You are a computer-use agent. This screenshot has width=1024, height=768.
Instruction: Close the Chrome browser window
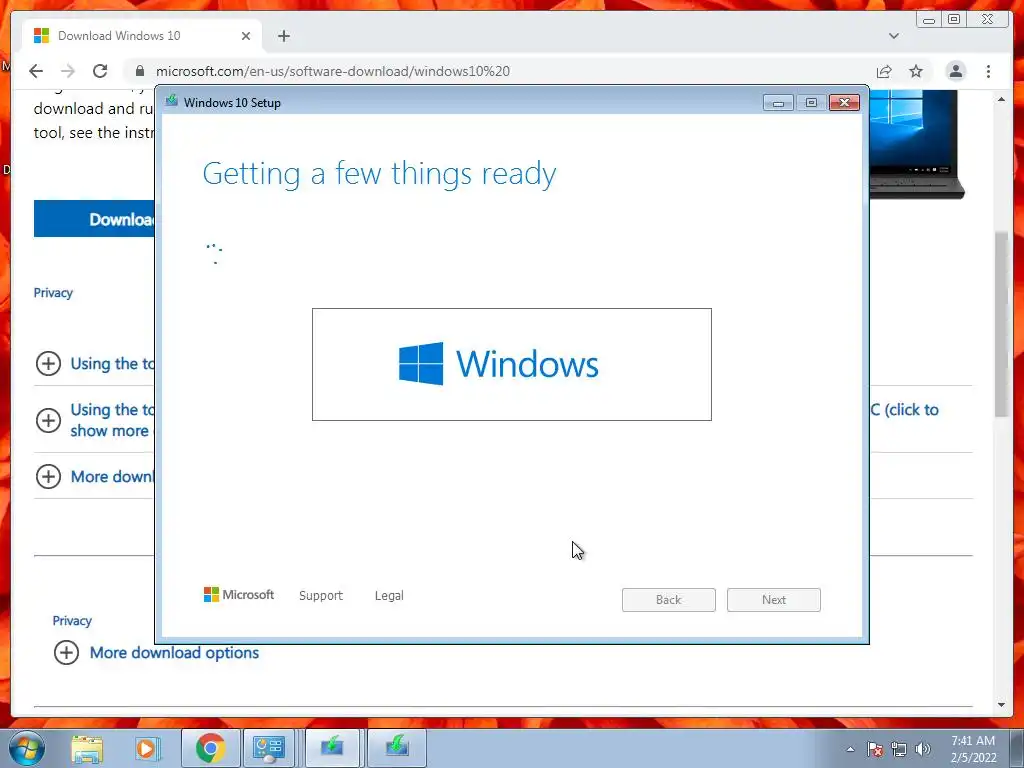tap(988, 20)
